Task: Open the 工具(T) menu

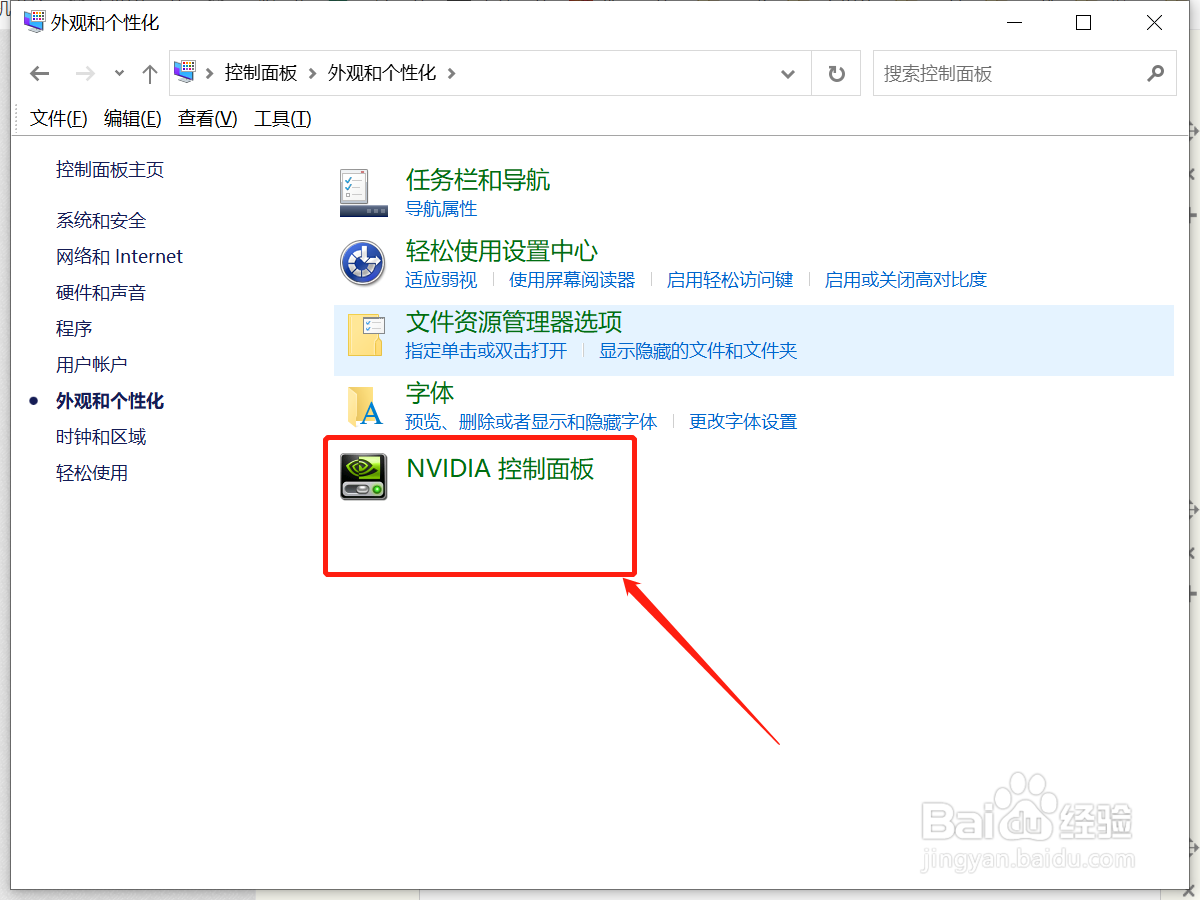Action: pyautogui.click(x=283, y=119)
